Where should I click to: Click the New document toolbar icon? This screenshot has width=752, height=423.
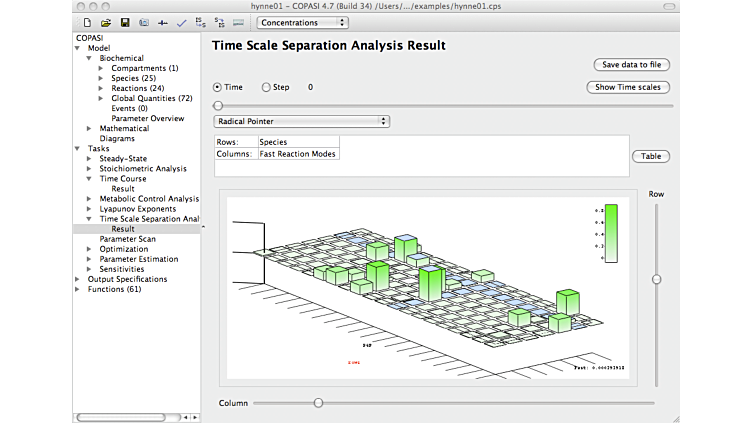pos(88,22)
